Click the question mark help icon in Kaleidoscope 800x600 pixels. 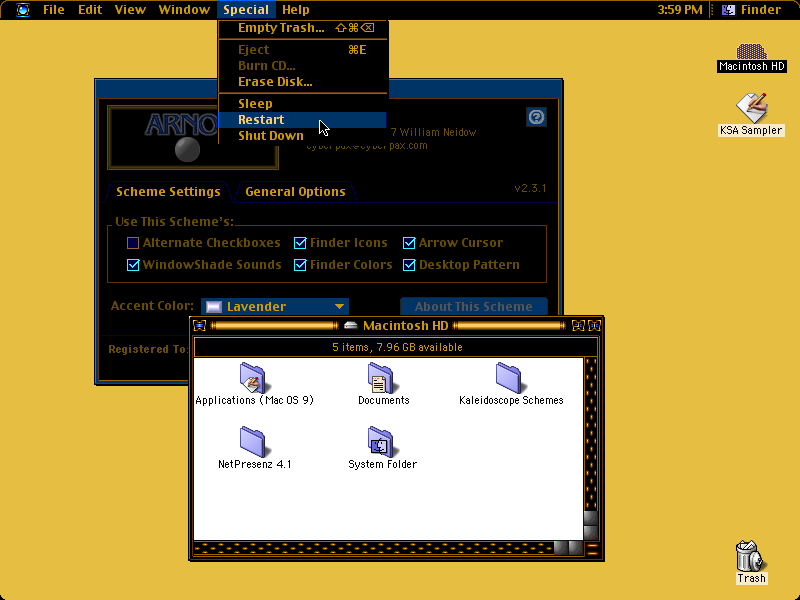point(536,117)
